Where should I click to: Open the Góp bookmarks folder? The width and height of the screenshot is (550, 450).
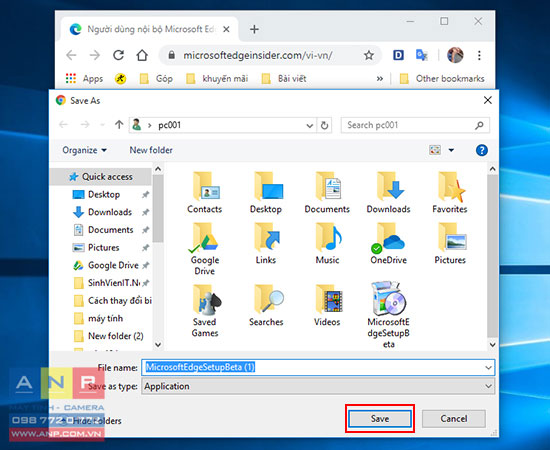[156, 79]
